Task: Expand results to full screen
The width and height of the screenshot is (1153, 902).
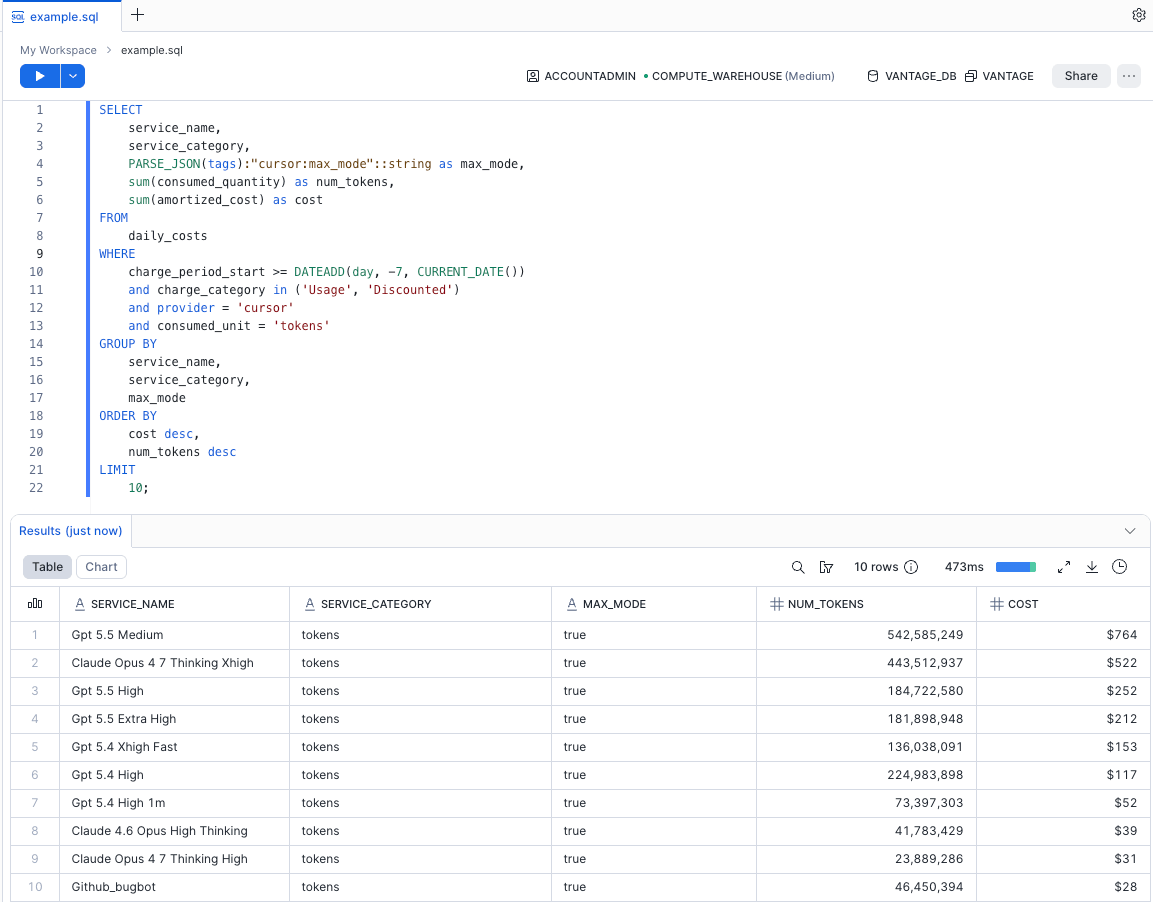Action: pyautogui.click(x=1063, y=567)
